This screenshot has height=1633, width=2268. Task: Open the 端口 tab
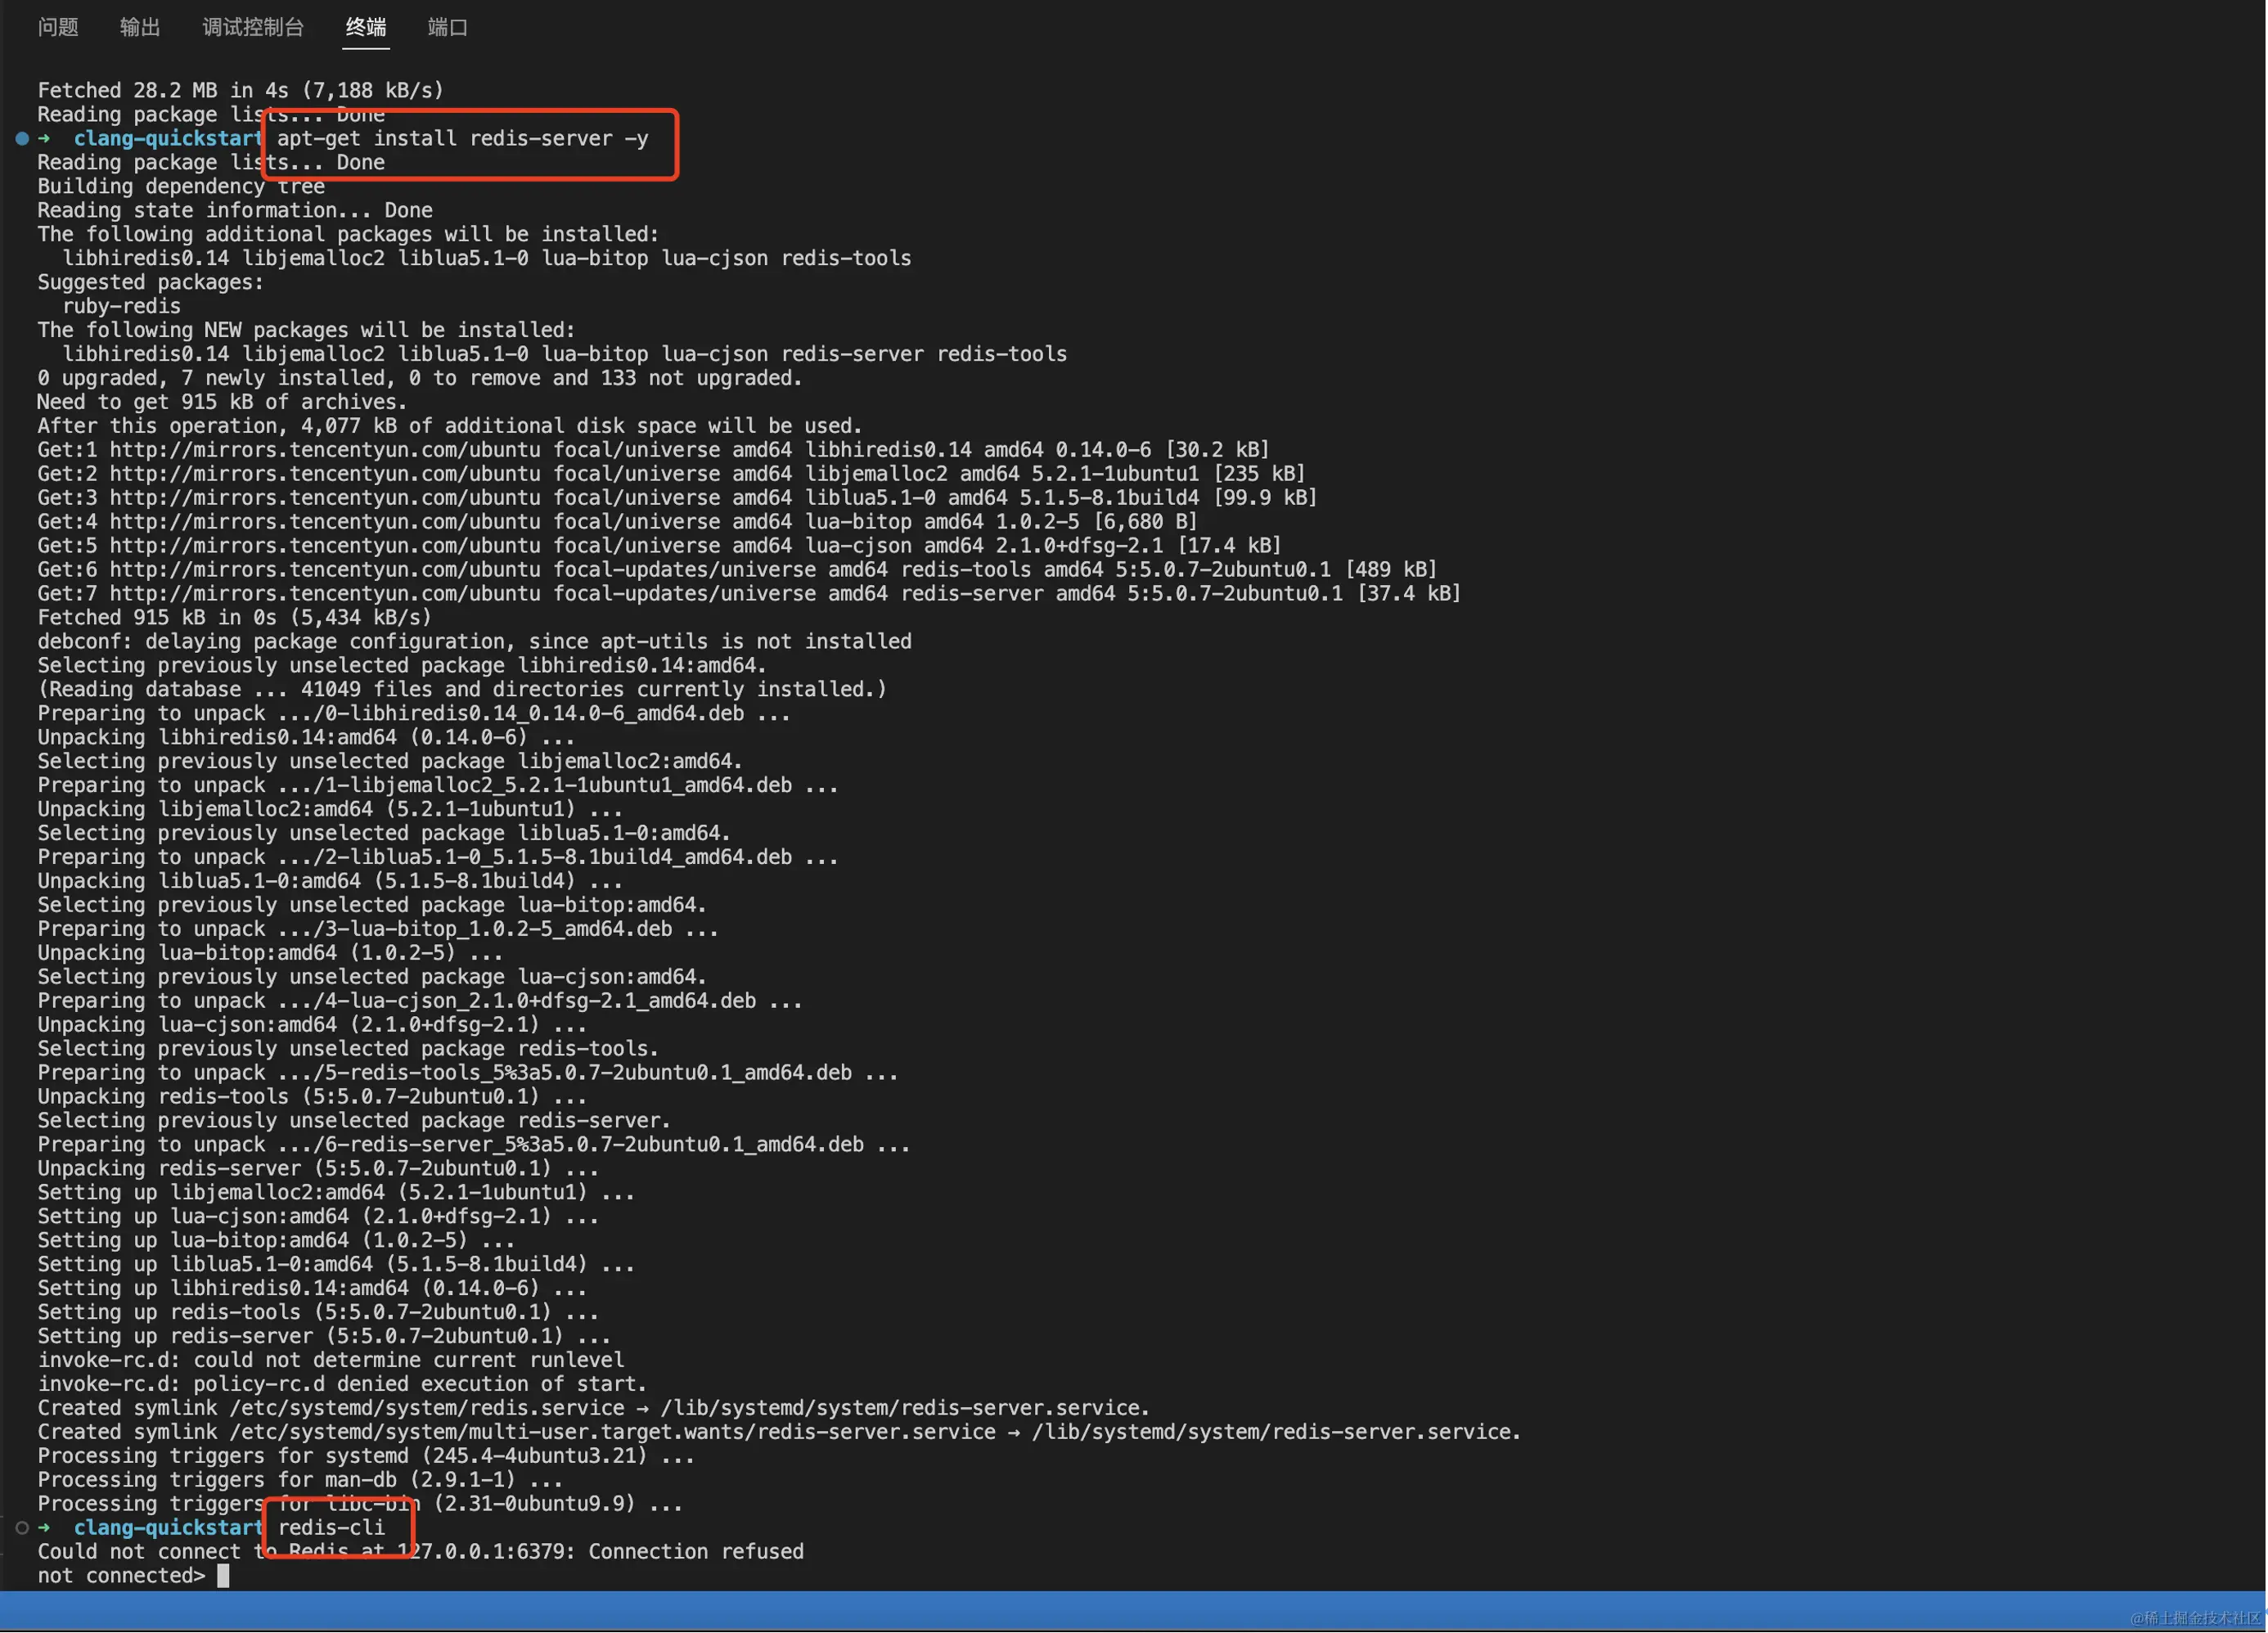tap(447, 27)
